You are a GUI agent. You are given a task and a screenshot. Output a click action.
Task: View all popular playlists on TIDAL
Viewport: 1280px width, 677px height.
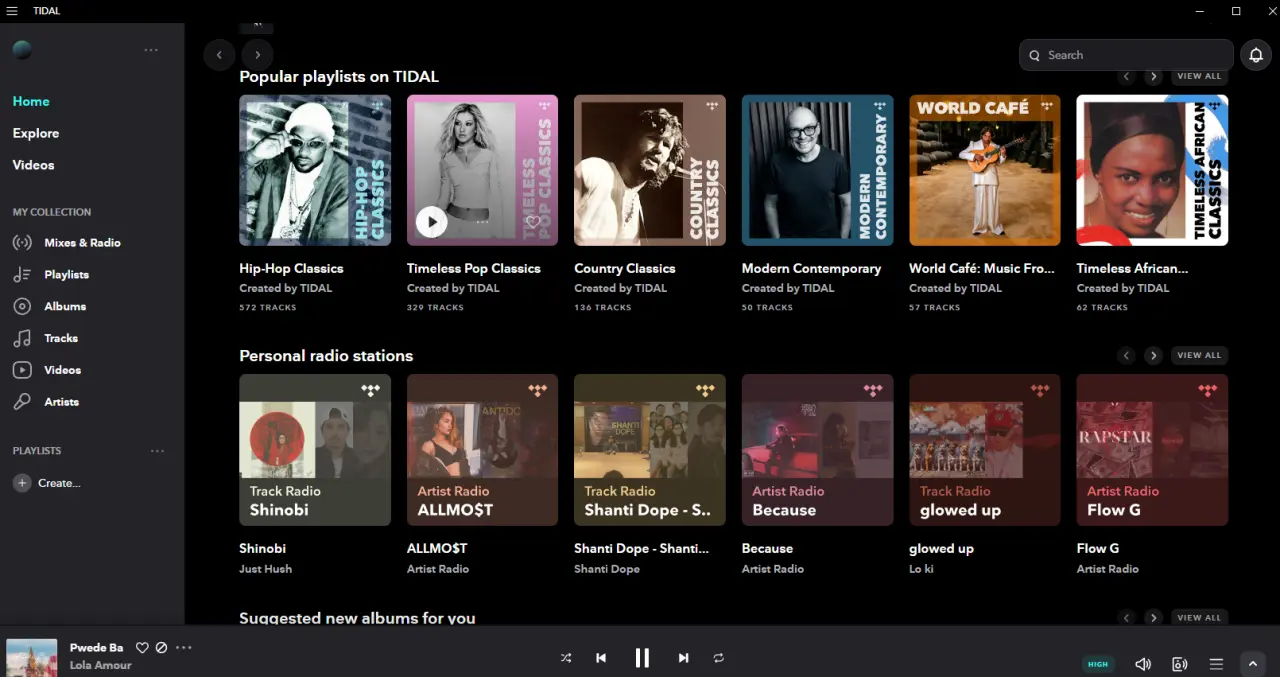pyautogui.click(x=1199, y=76)
